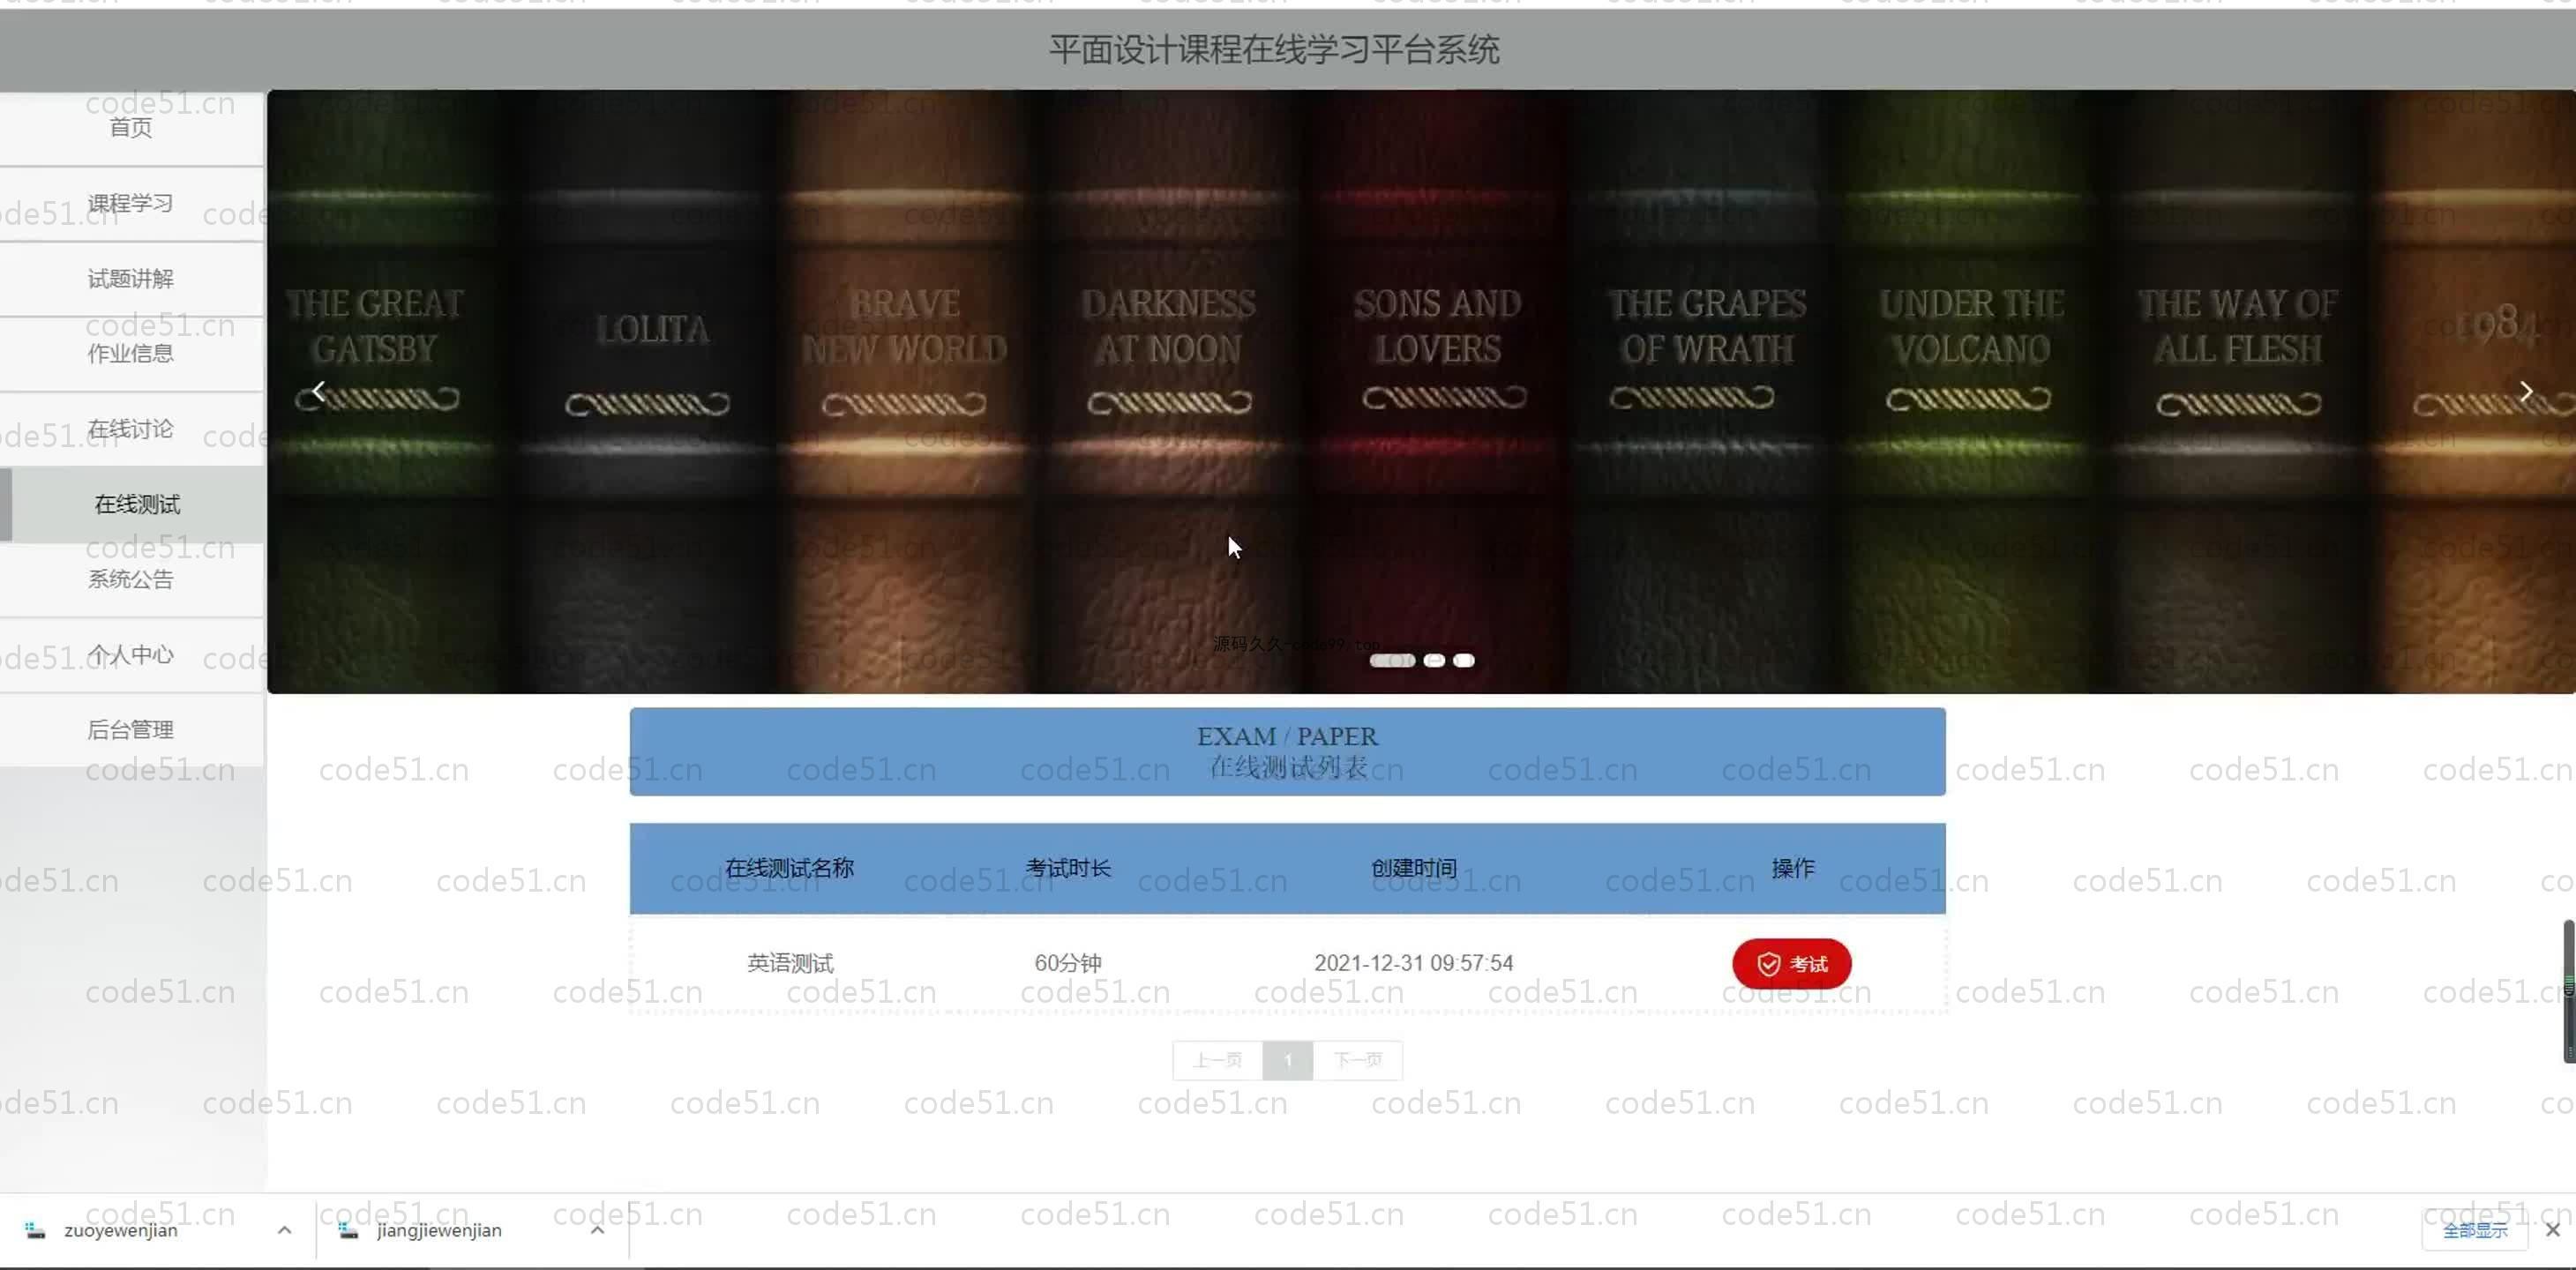Open 试题讲解 sidebar menu item
This screenshot has width=2576, height=1270.
[x=131, y=279]
